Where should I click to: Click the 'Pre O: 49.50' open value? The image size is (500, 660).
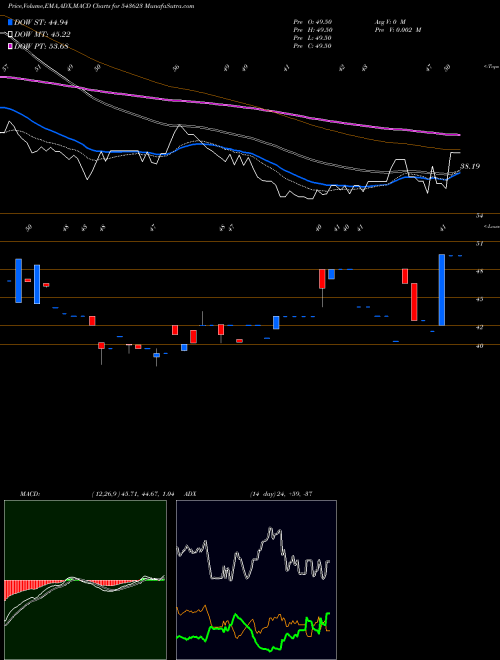(x=313, y=22)
